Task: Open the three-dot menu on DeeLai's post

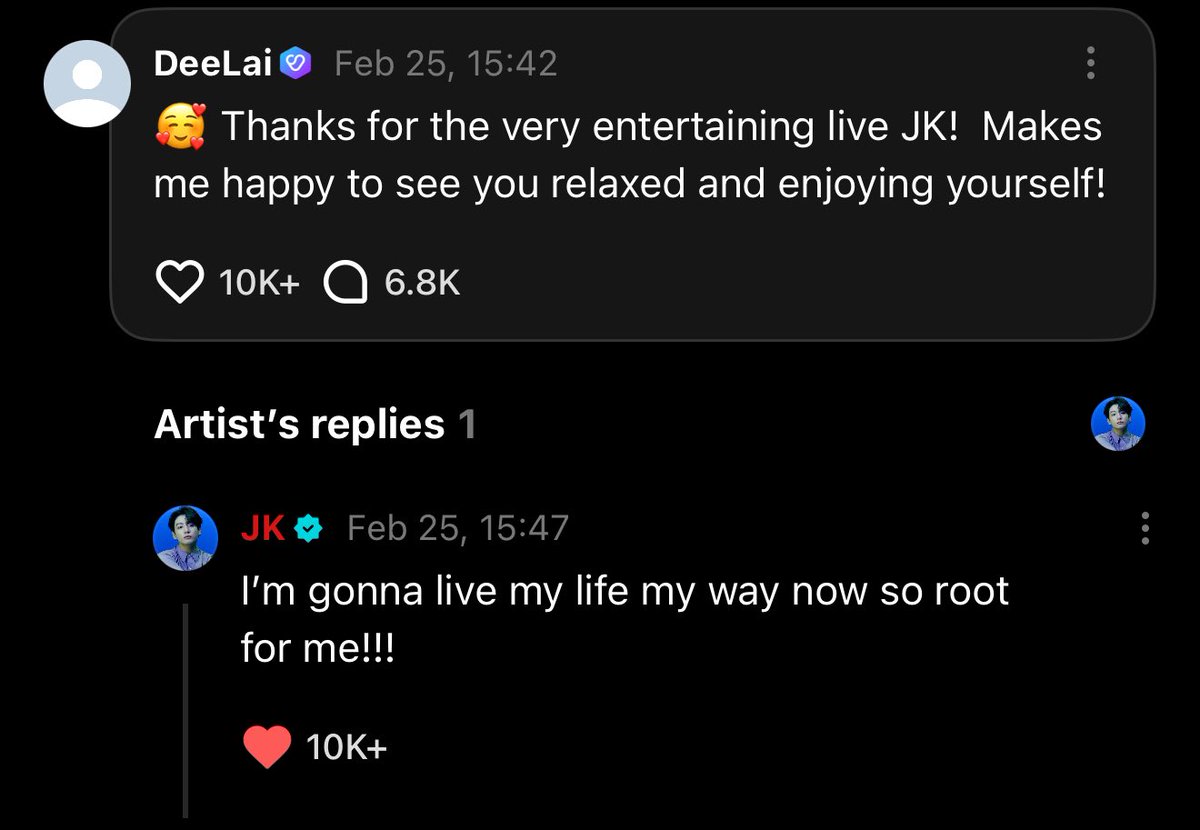Action: tap(1090, 63)
